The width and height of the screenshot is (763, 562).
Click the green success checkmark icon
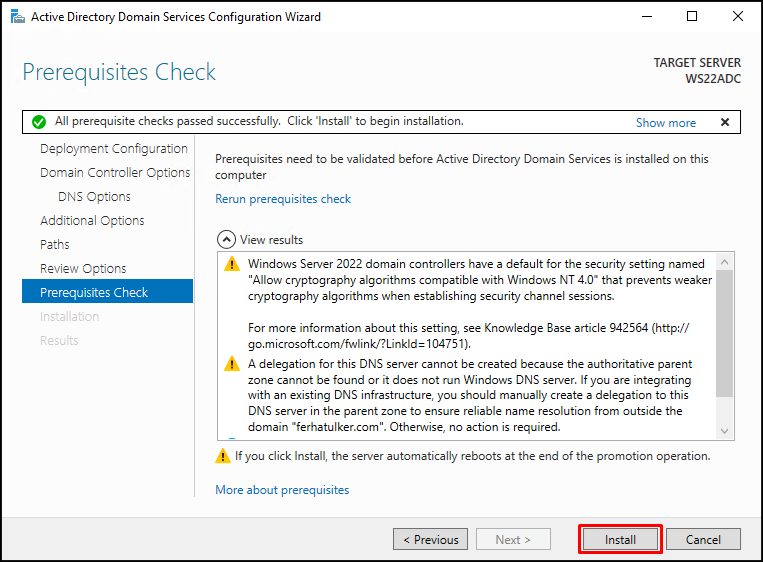pos(39,122)
